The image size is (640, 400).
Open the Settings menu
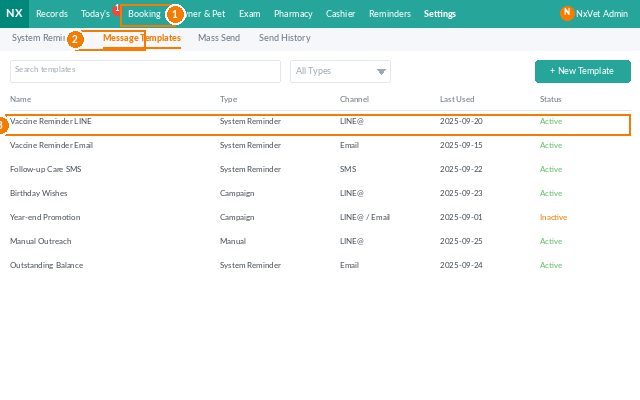[440, 14]
